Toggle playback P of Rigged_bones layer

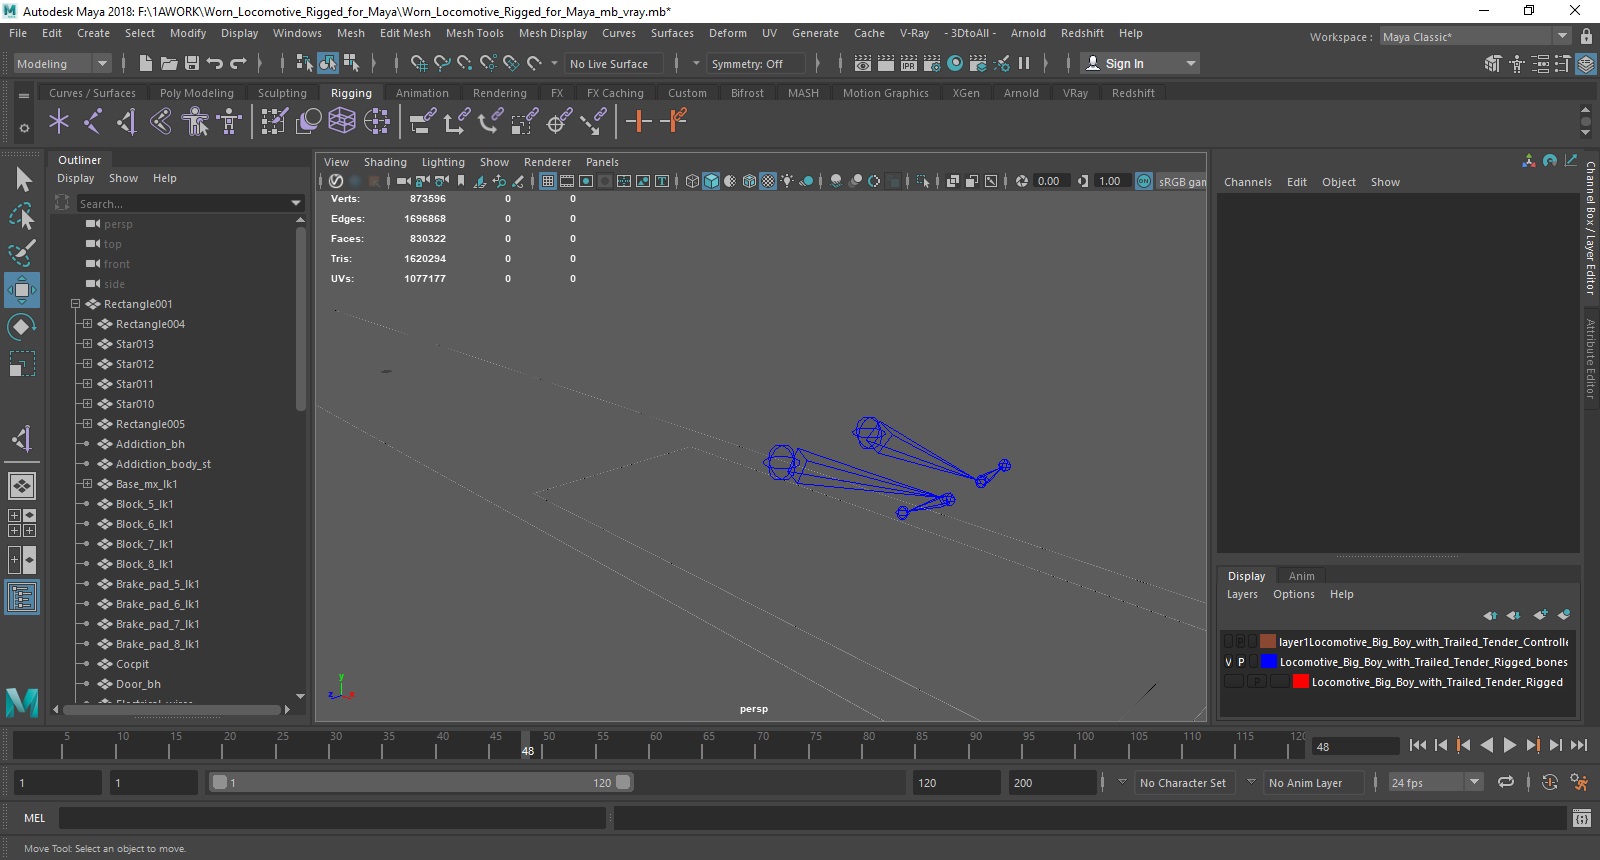click(x=1241, y=662)
